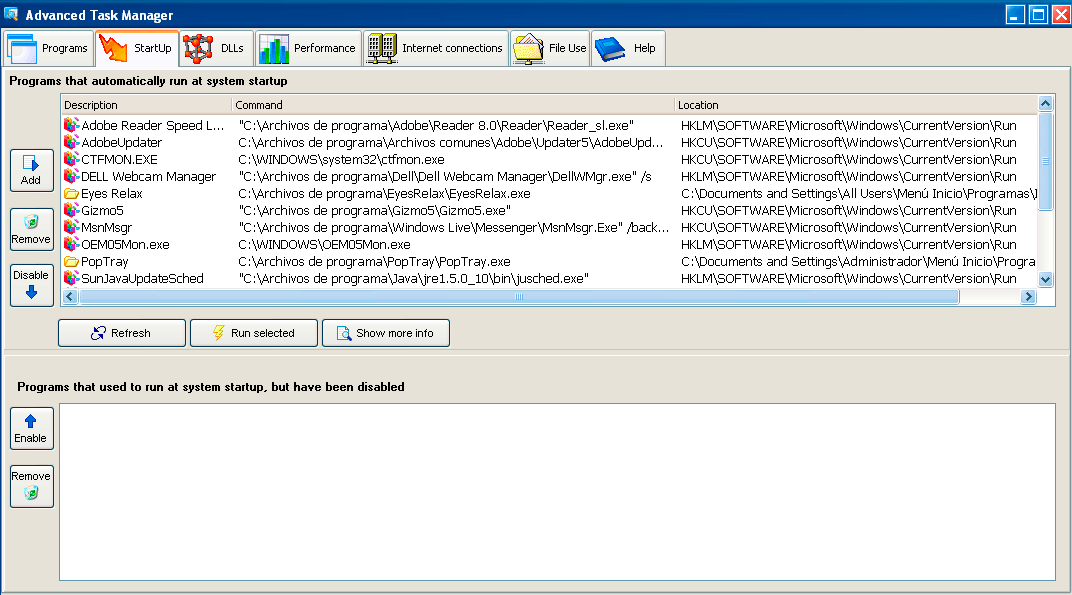Viewport: 1072px width, 595px height.
Task: Click the Location column header
Action: (856, 105)
